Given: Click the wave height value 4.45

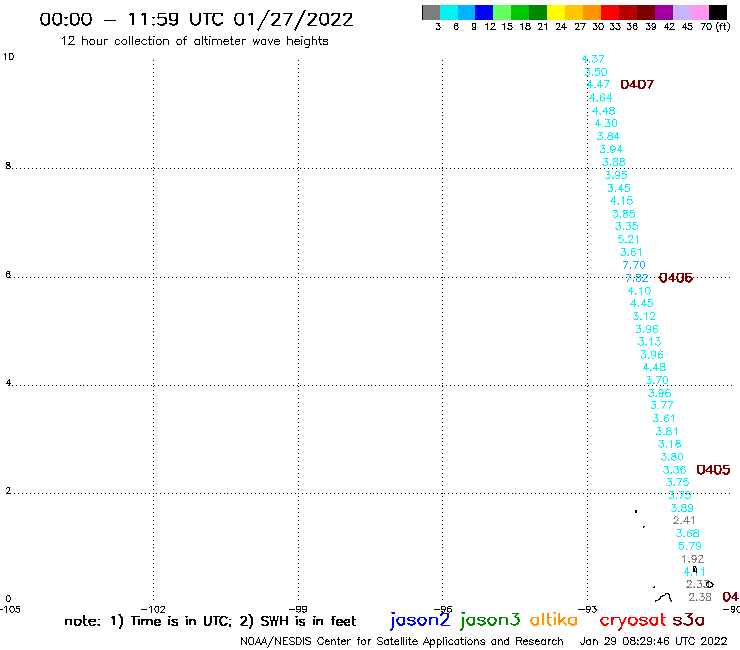Looking at the screenshot, I should tap(642, 303).
